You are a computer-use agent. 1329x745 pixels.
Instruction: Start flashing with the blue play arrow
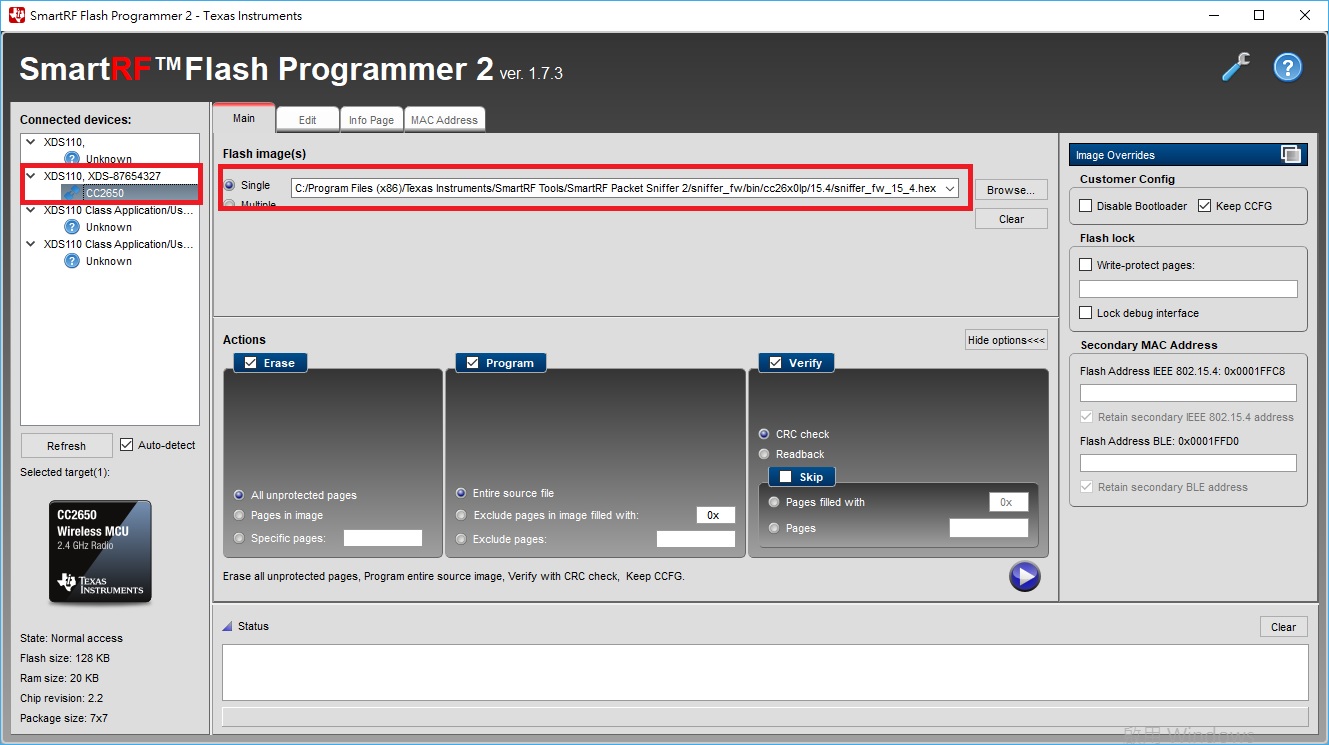pos(1024,577)
